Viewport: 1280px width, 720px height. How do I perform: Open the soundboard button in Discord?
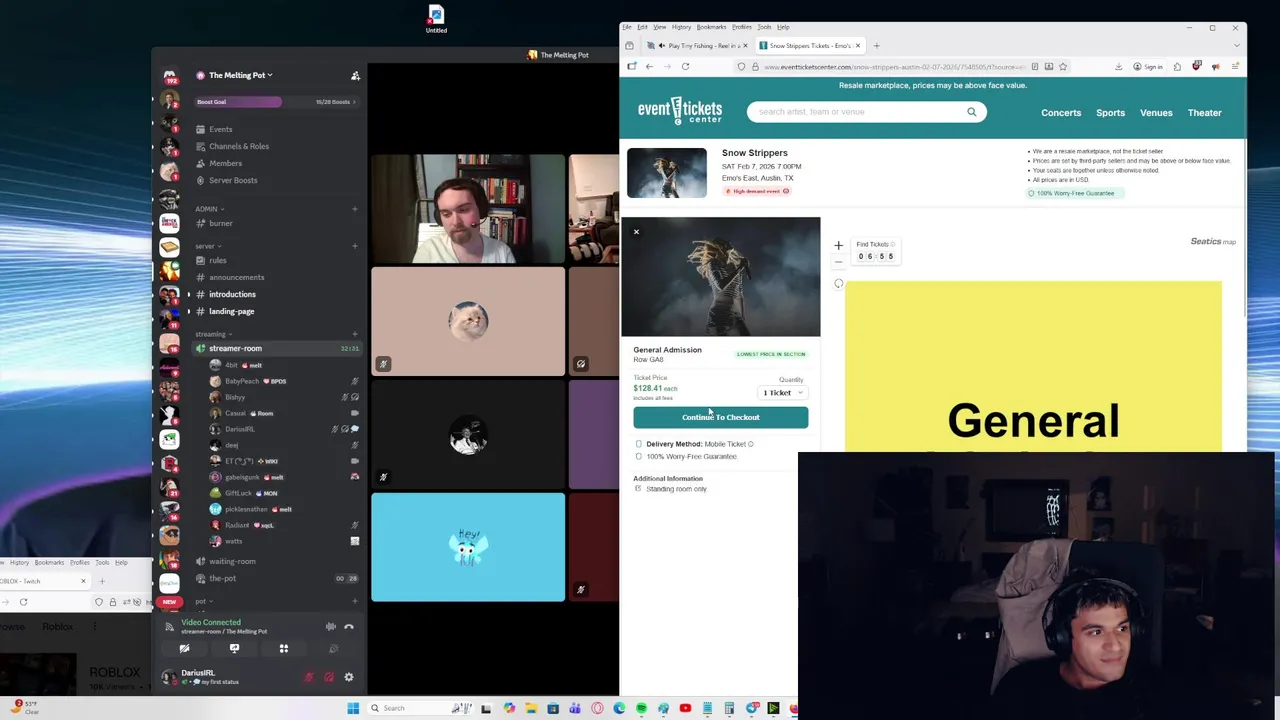(x=333, y=648)
